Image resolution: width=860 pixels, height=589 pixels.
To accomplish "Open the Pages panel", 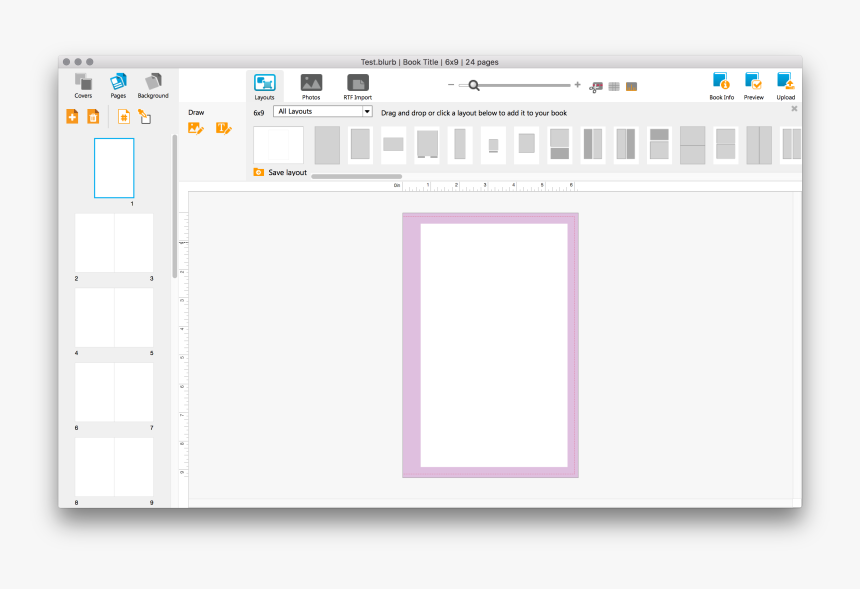I will [x=118, y=84].
